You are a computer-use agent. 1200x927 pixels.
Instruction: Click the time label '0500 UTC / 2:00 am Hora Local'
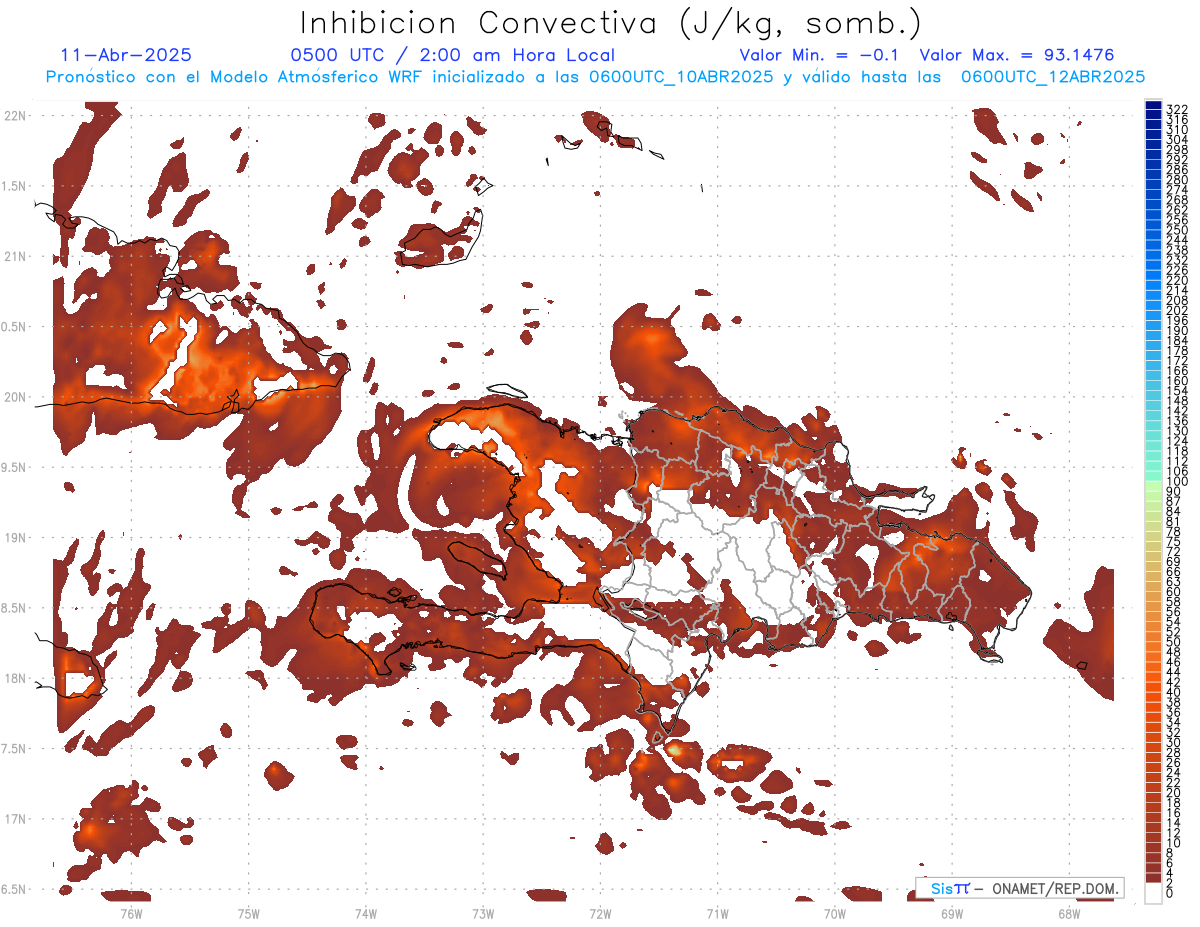(x=452, y=55)
